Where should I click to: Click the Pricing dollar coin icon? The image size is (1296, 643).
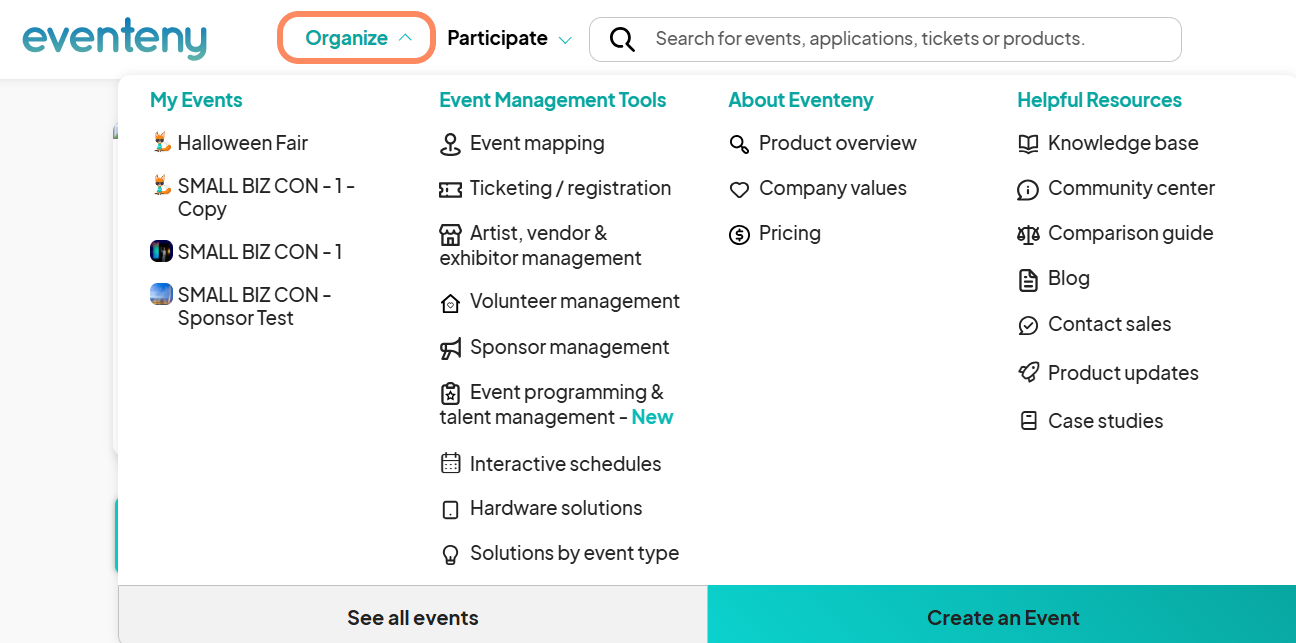(x=739, y=234)
